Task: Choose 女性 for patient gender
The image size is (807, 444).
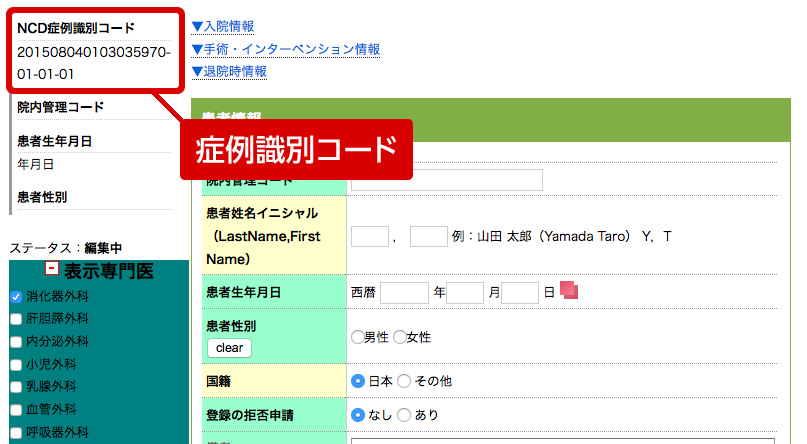Action: click(x=400, y=338)
